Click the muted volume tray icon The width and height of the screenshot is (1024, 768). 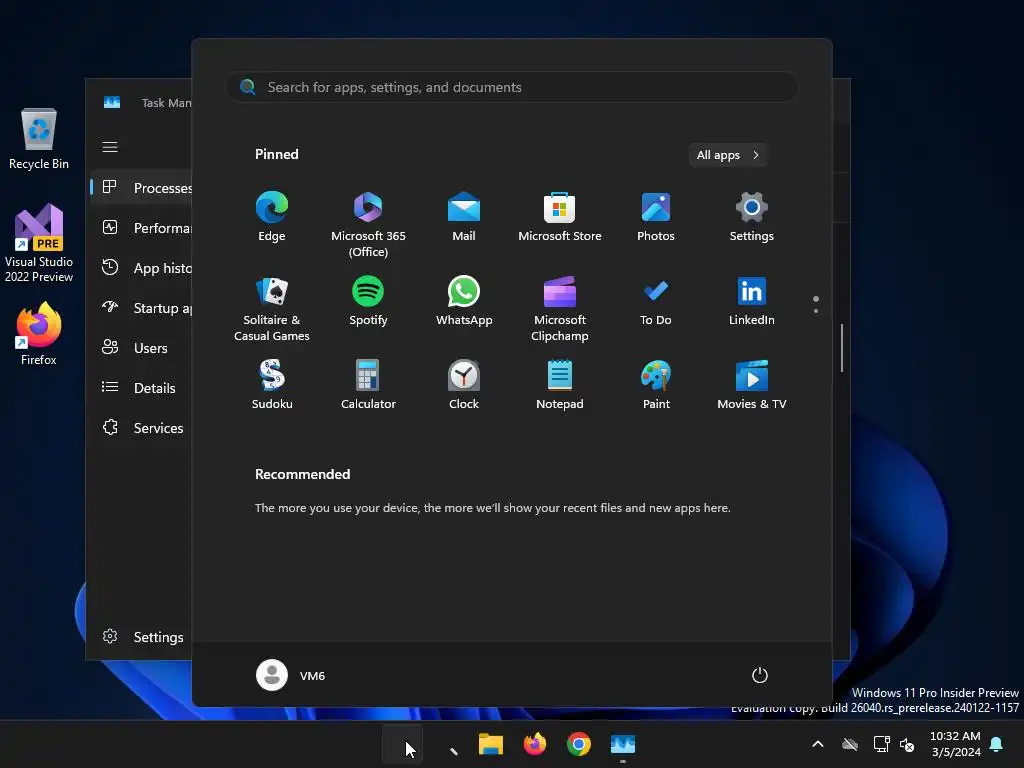click(907, 744)
